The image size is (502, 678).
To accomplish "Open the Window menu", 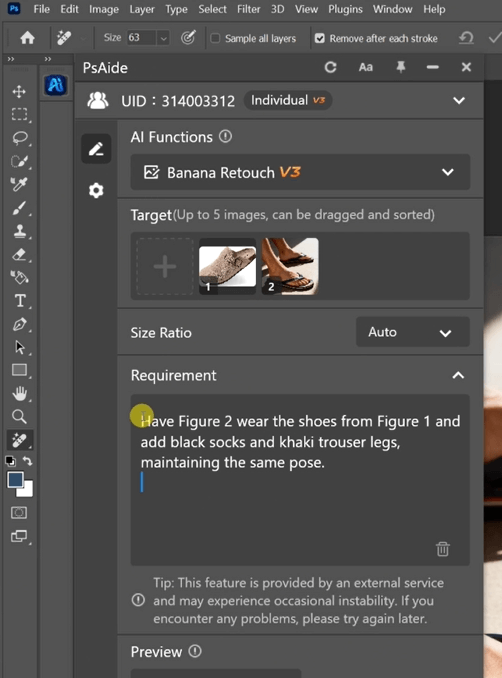I will click(x=392, y=9).
